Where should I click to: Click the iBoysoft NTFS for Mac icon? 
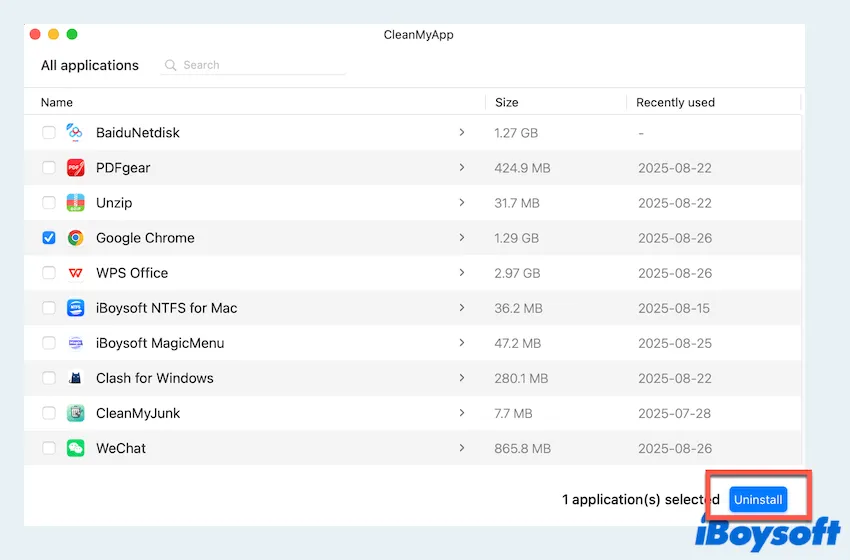(x=75, y=308)
